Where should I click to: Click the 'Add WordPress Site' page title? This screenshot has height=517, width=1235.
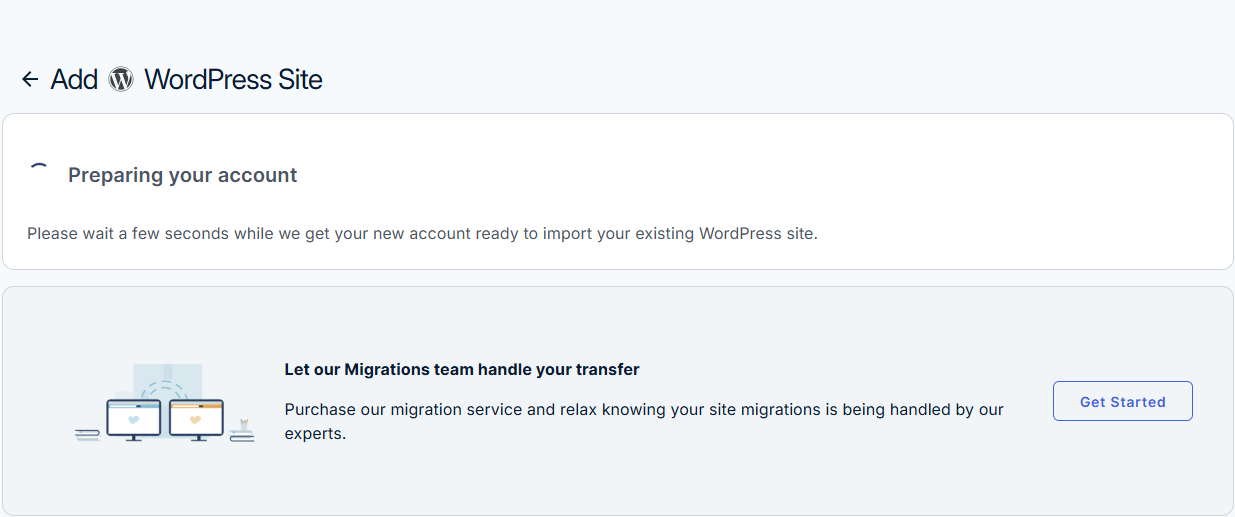coord(186,79)
